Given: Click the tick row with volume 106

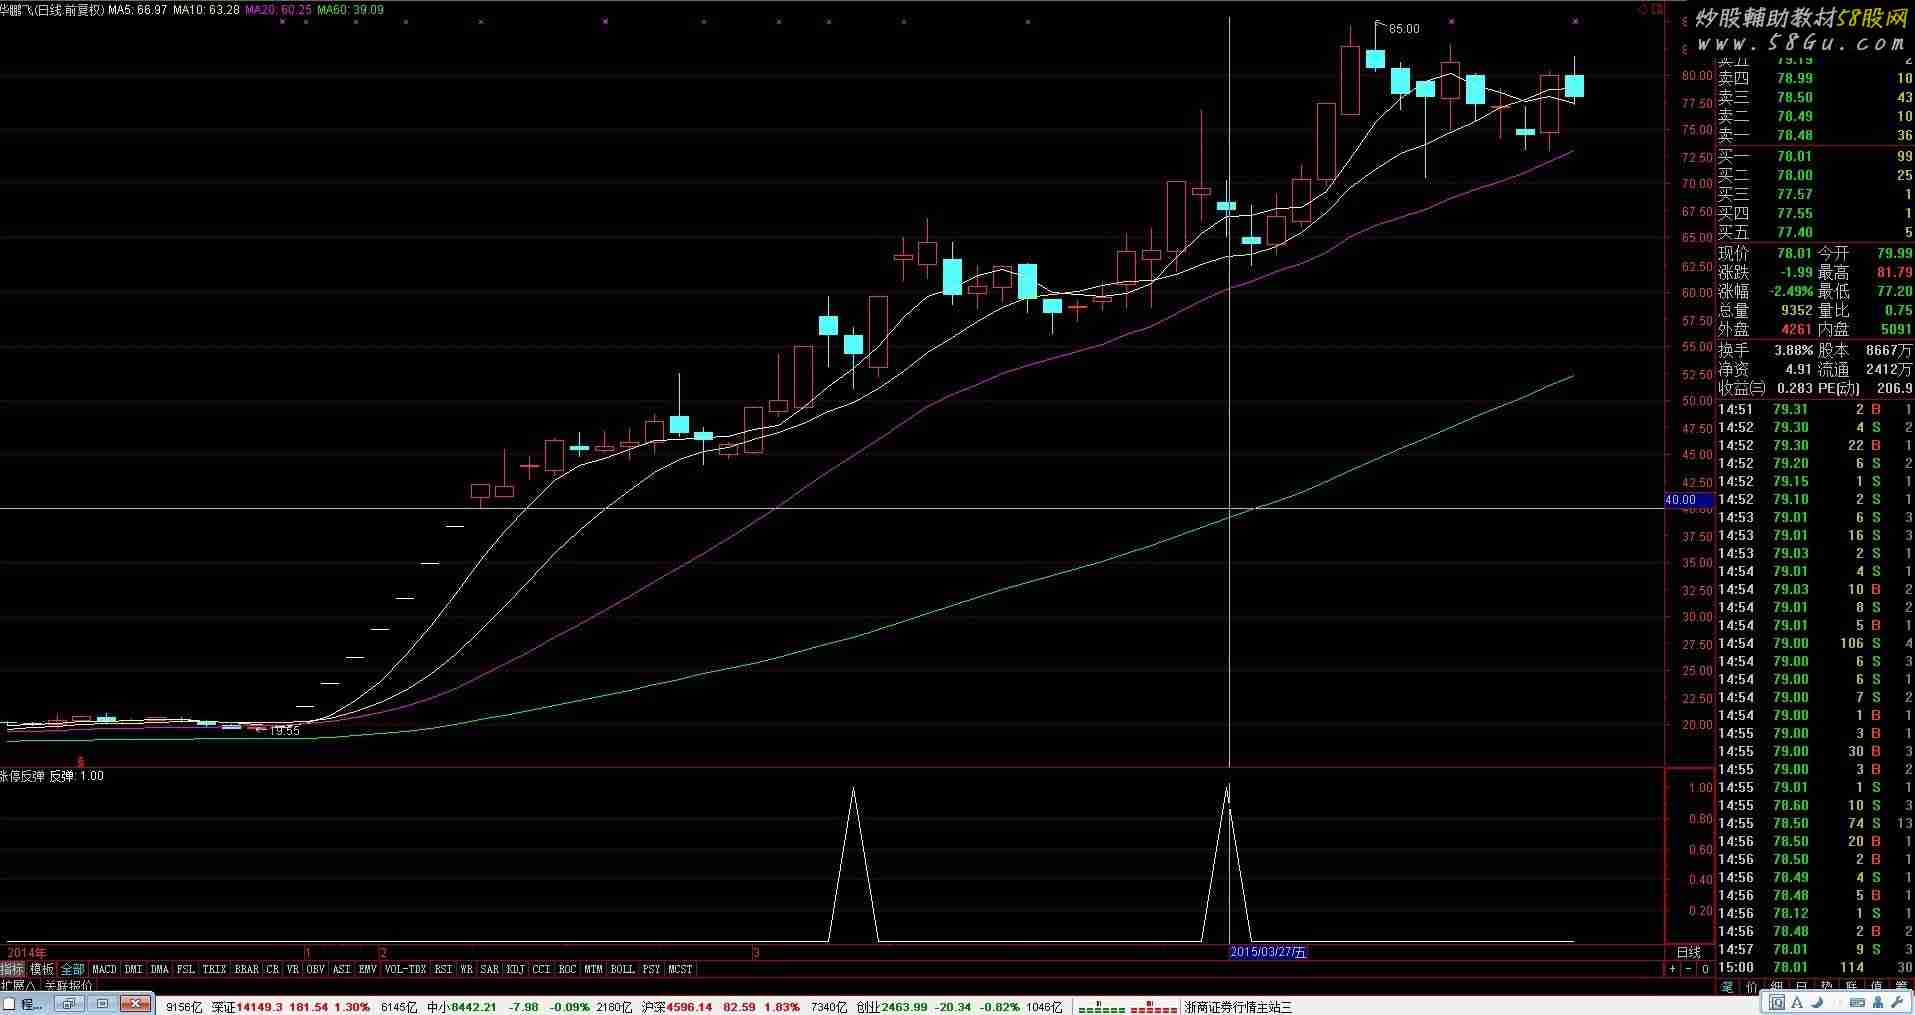Looking at the screenshot, I should pos(1816,643).
